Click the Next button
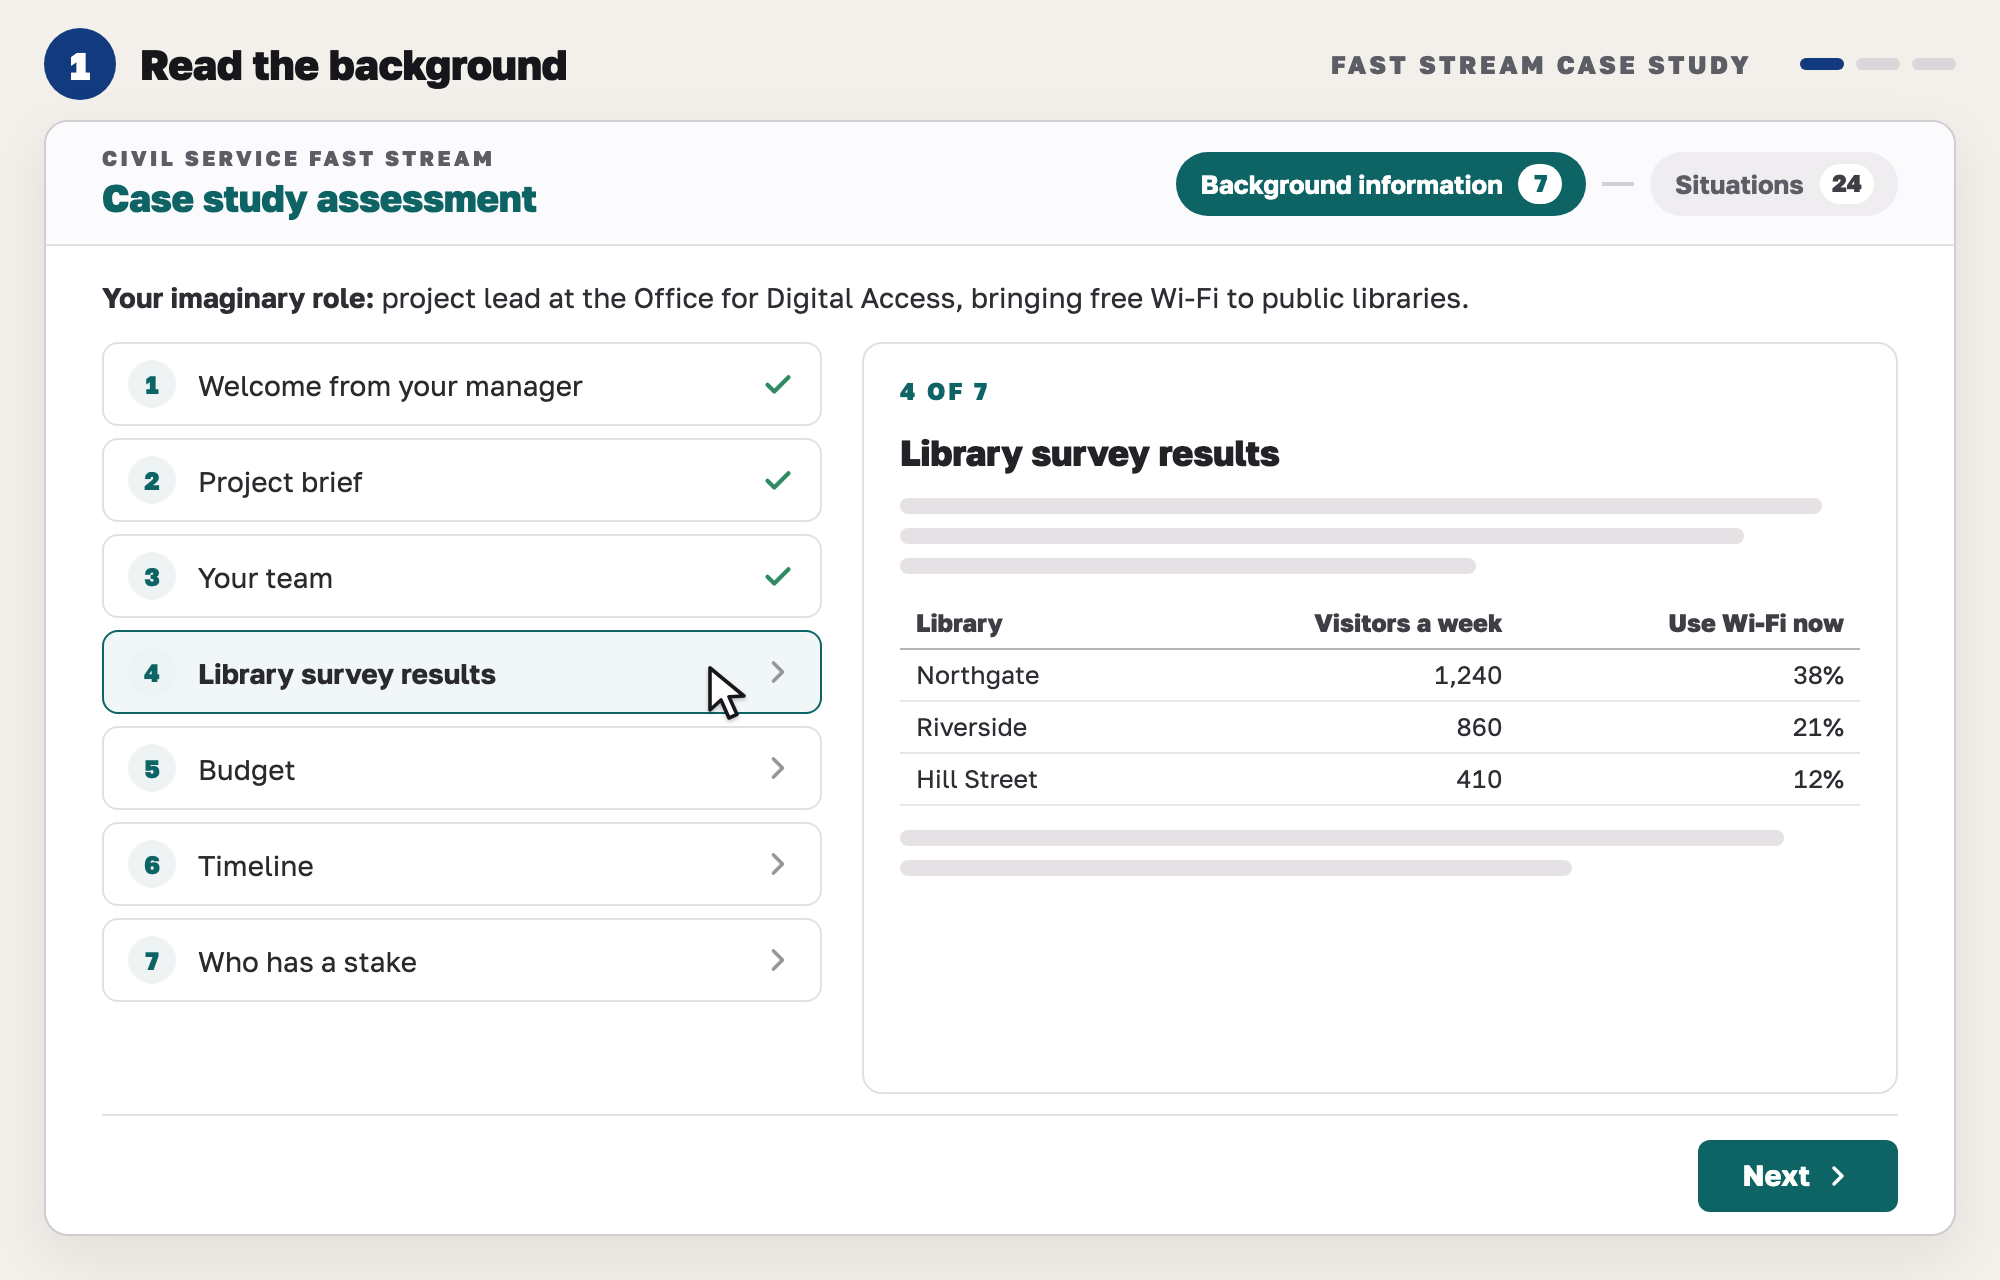The height and width of the screenshot is (1280, 2000). [1797, 1176]
